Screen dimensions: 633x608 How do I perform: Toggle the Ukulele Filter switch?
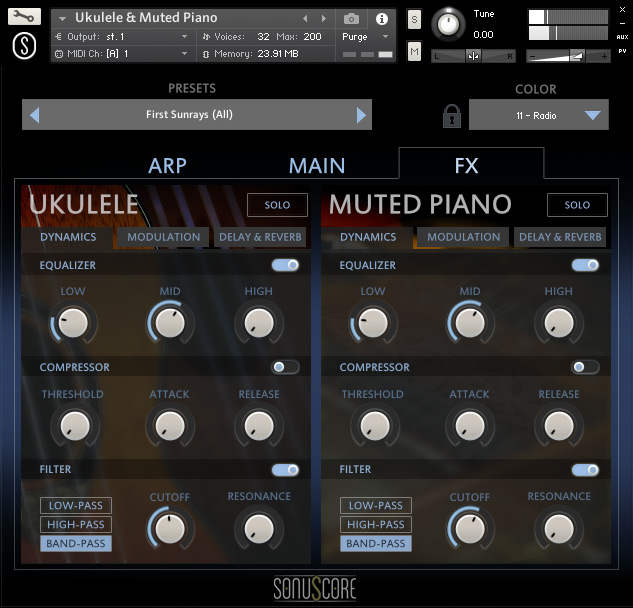click(x=285, y=470)
